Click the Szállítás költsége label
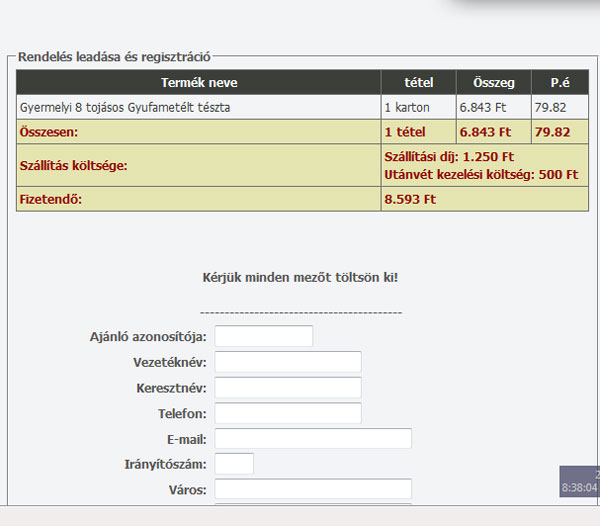The height and width of the screenshot is (526, 600). pyautogui.click(x=74, y=165)
